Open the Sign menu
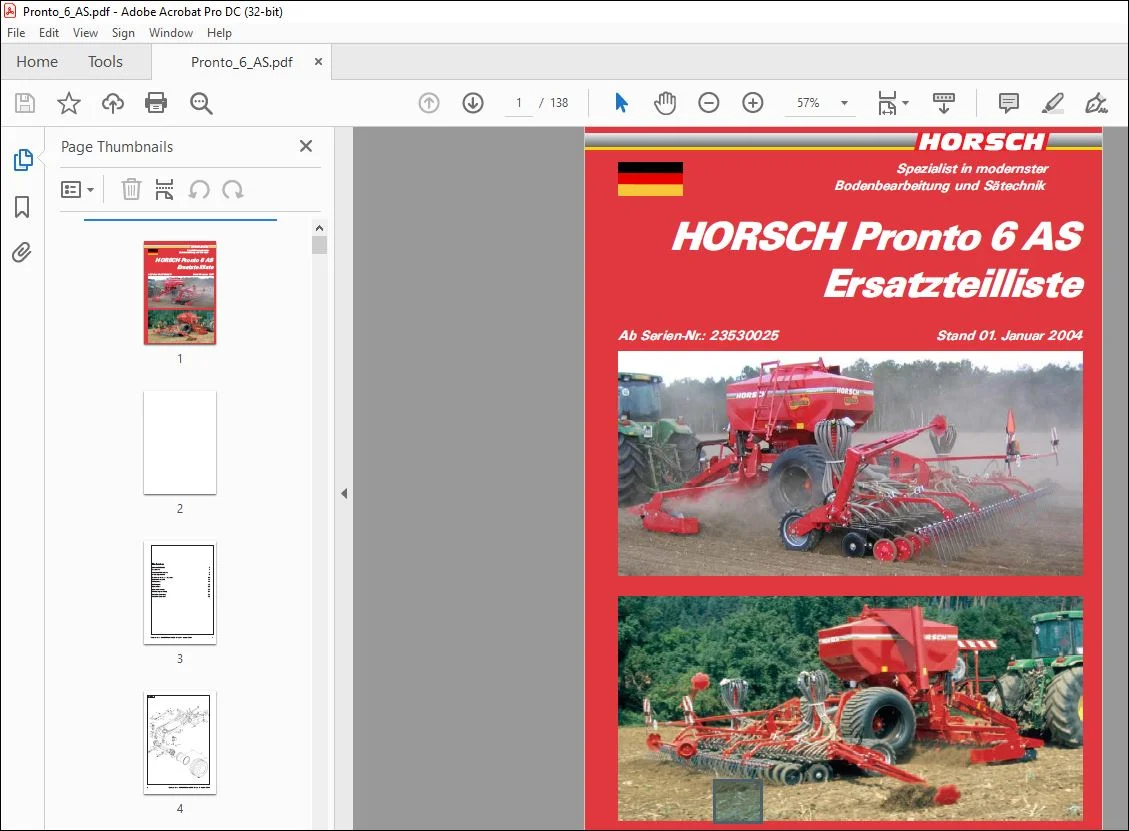 (123, 33)
